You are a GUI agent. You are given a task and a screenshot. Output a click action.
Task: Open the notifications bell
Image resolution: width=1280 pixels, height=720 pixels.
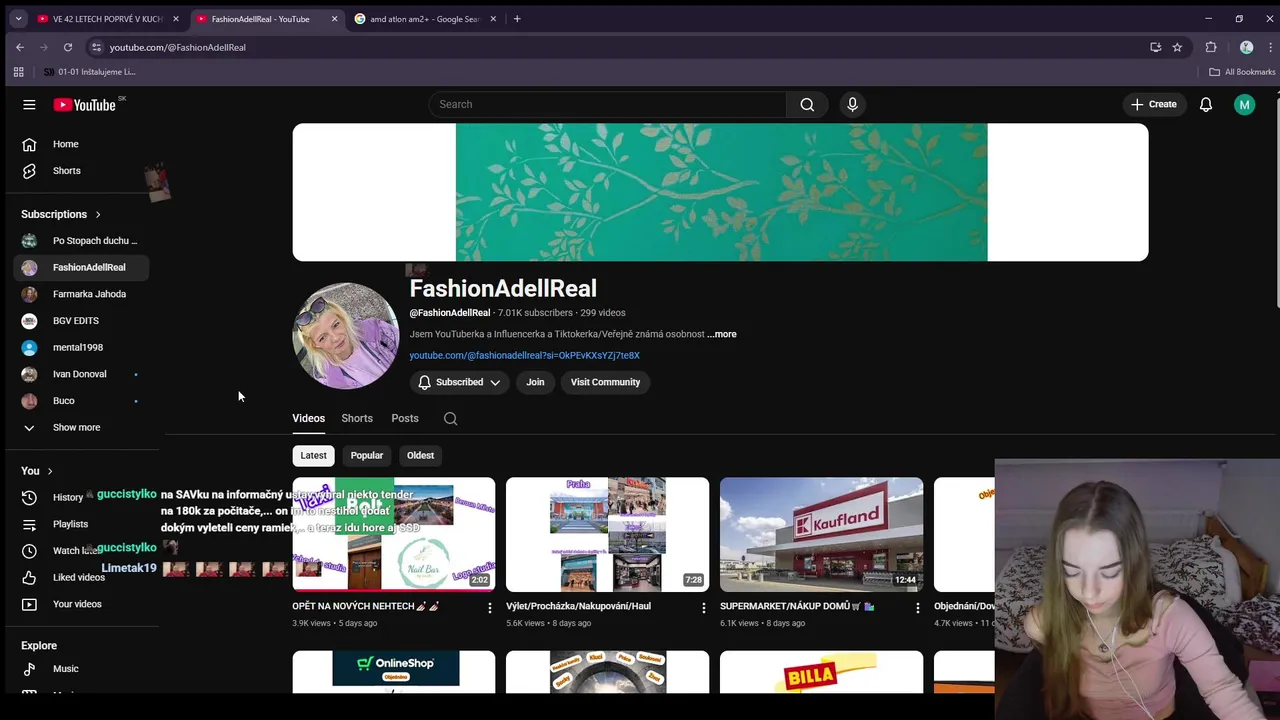pyautogui.click(x=1206, y=104)
